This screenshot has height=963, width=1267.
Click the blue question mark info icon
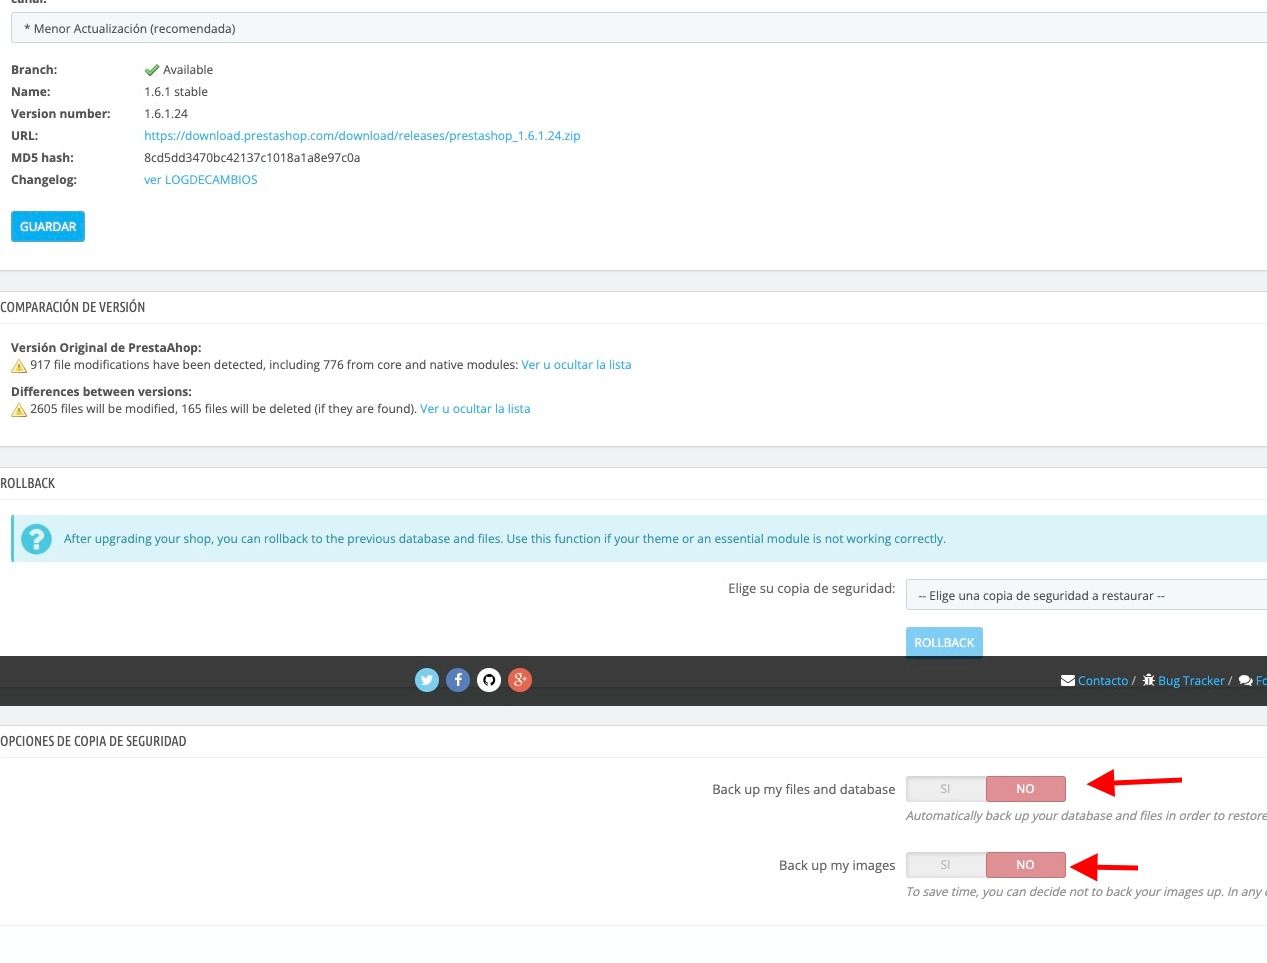tap(36, 539)
